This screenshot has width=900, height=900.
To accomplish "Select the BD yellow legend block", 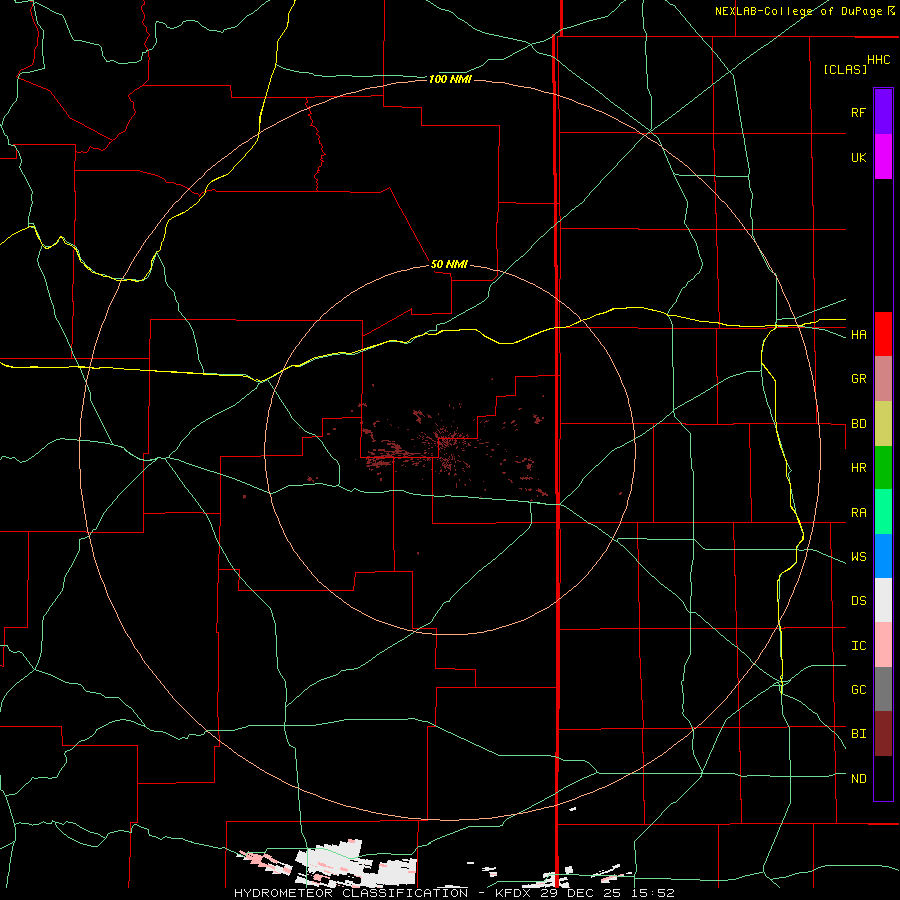I will tap(883, 424).
